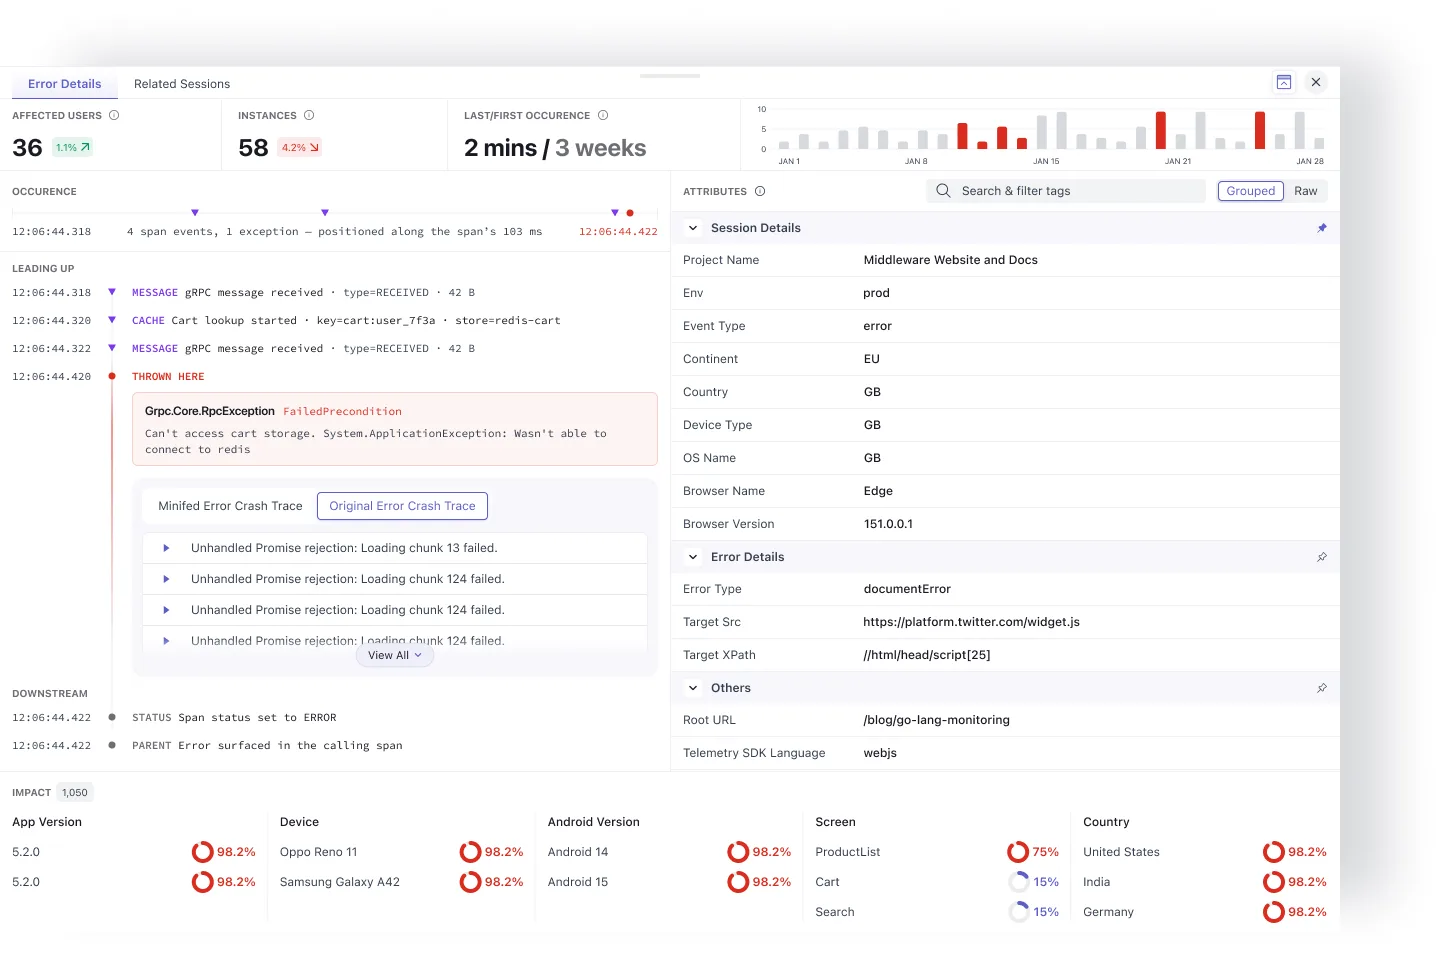1446x958 pixels.
Task: Click the 15% ring for Search screen
Action: [x=1018, y=912]
